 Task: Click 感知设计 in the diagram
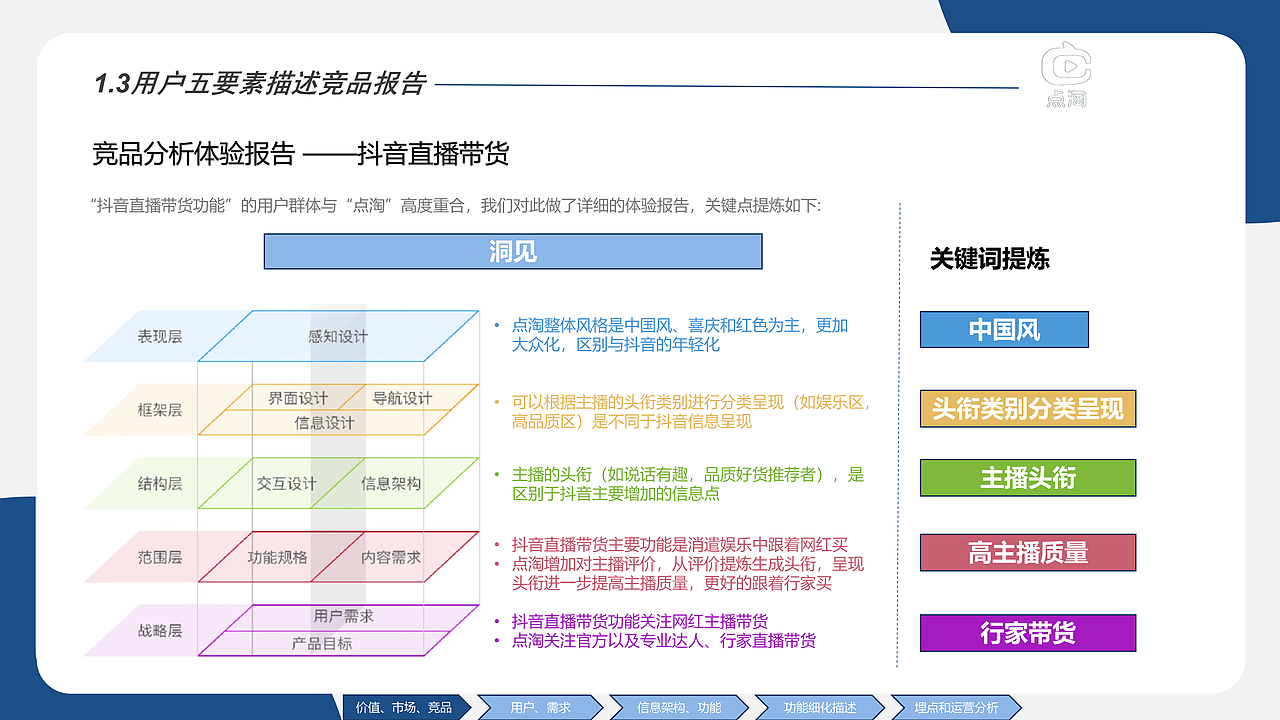tap(337, 337)
